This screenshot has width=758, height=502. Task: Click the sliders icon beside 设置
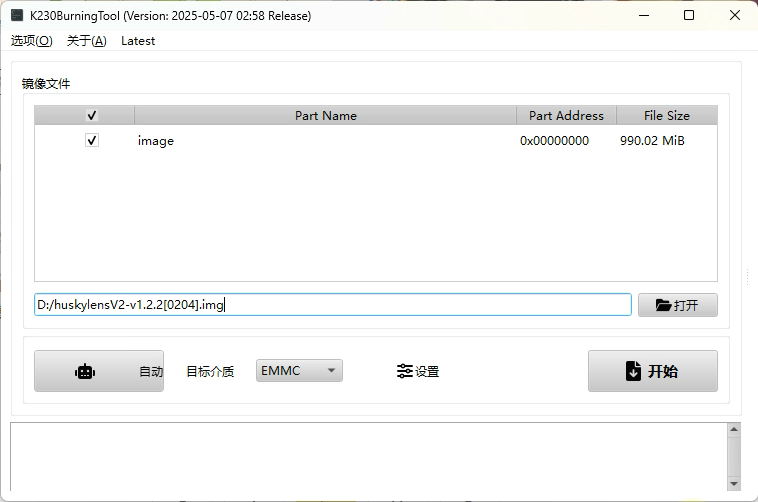pyautogui.click(x=404, y=371)
